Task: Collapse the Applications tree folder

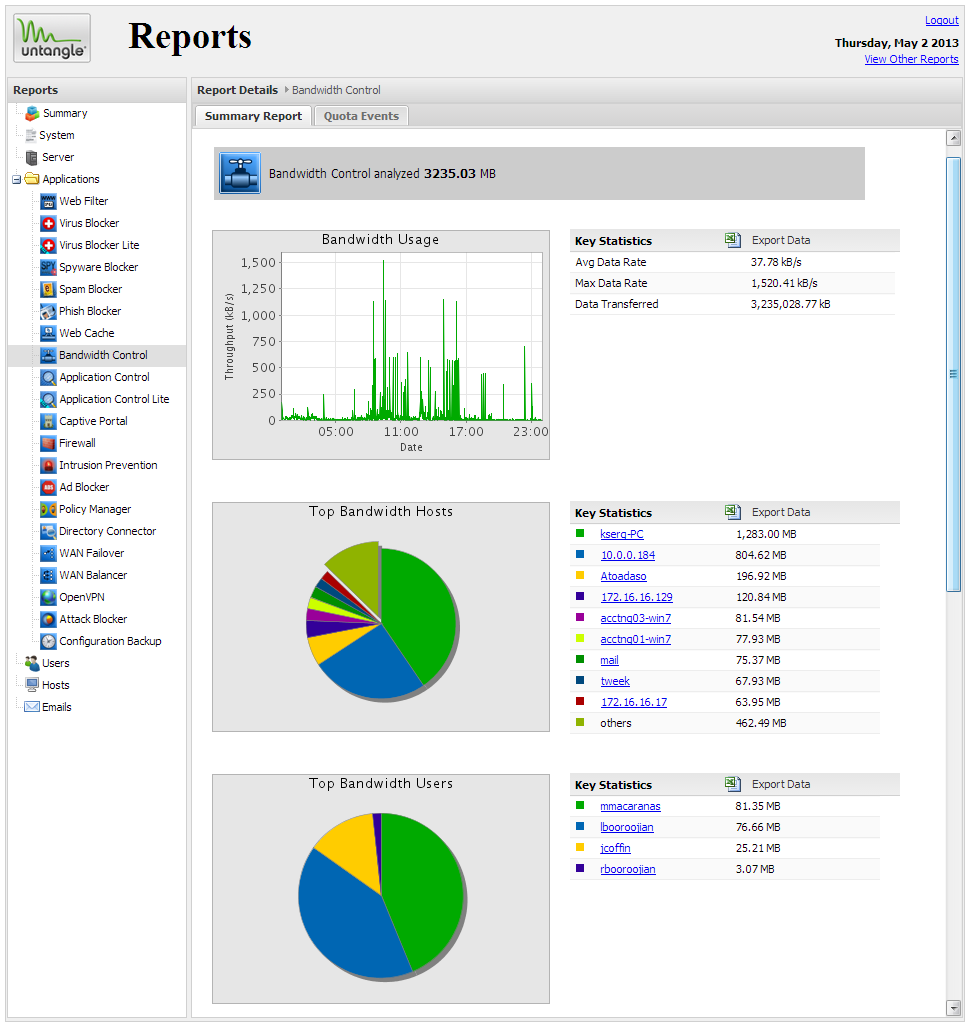Action: pyautogui.click(x=16, y=180)
